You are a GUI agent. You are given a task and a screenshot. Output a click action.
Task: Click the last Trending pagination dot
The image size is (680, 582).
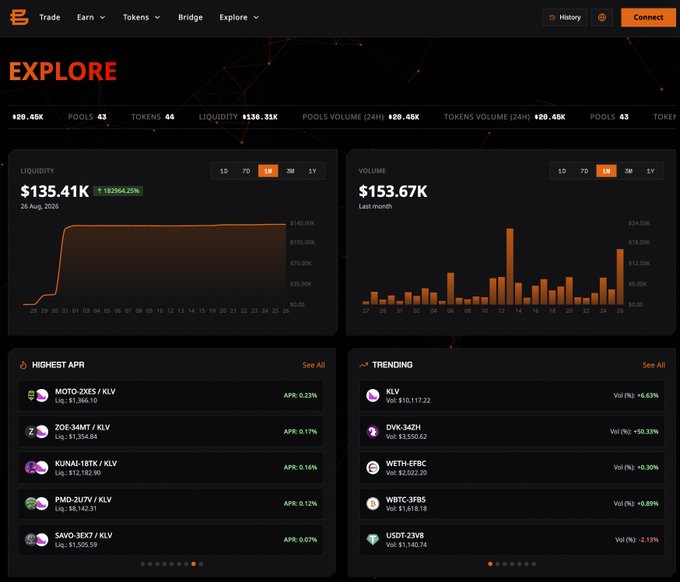click(x=534, y=564)
